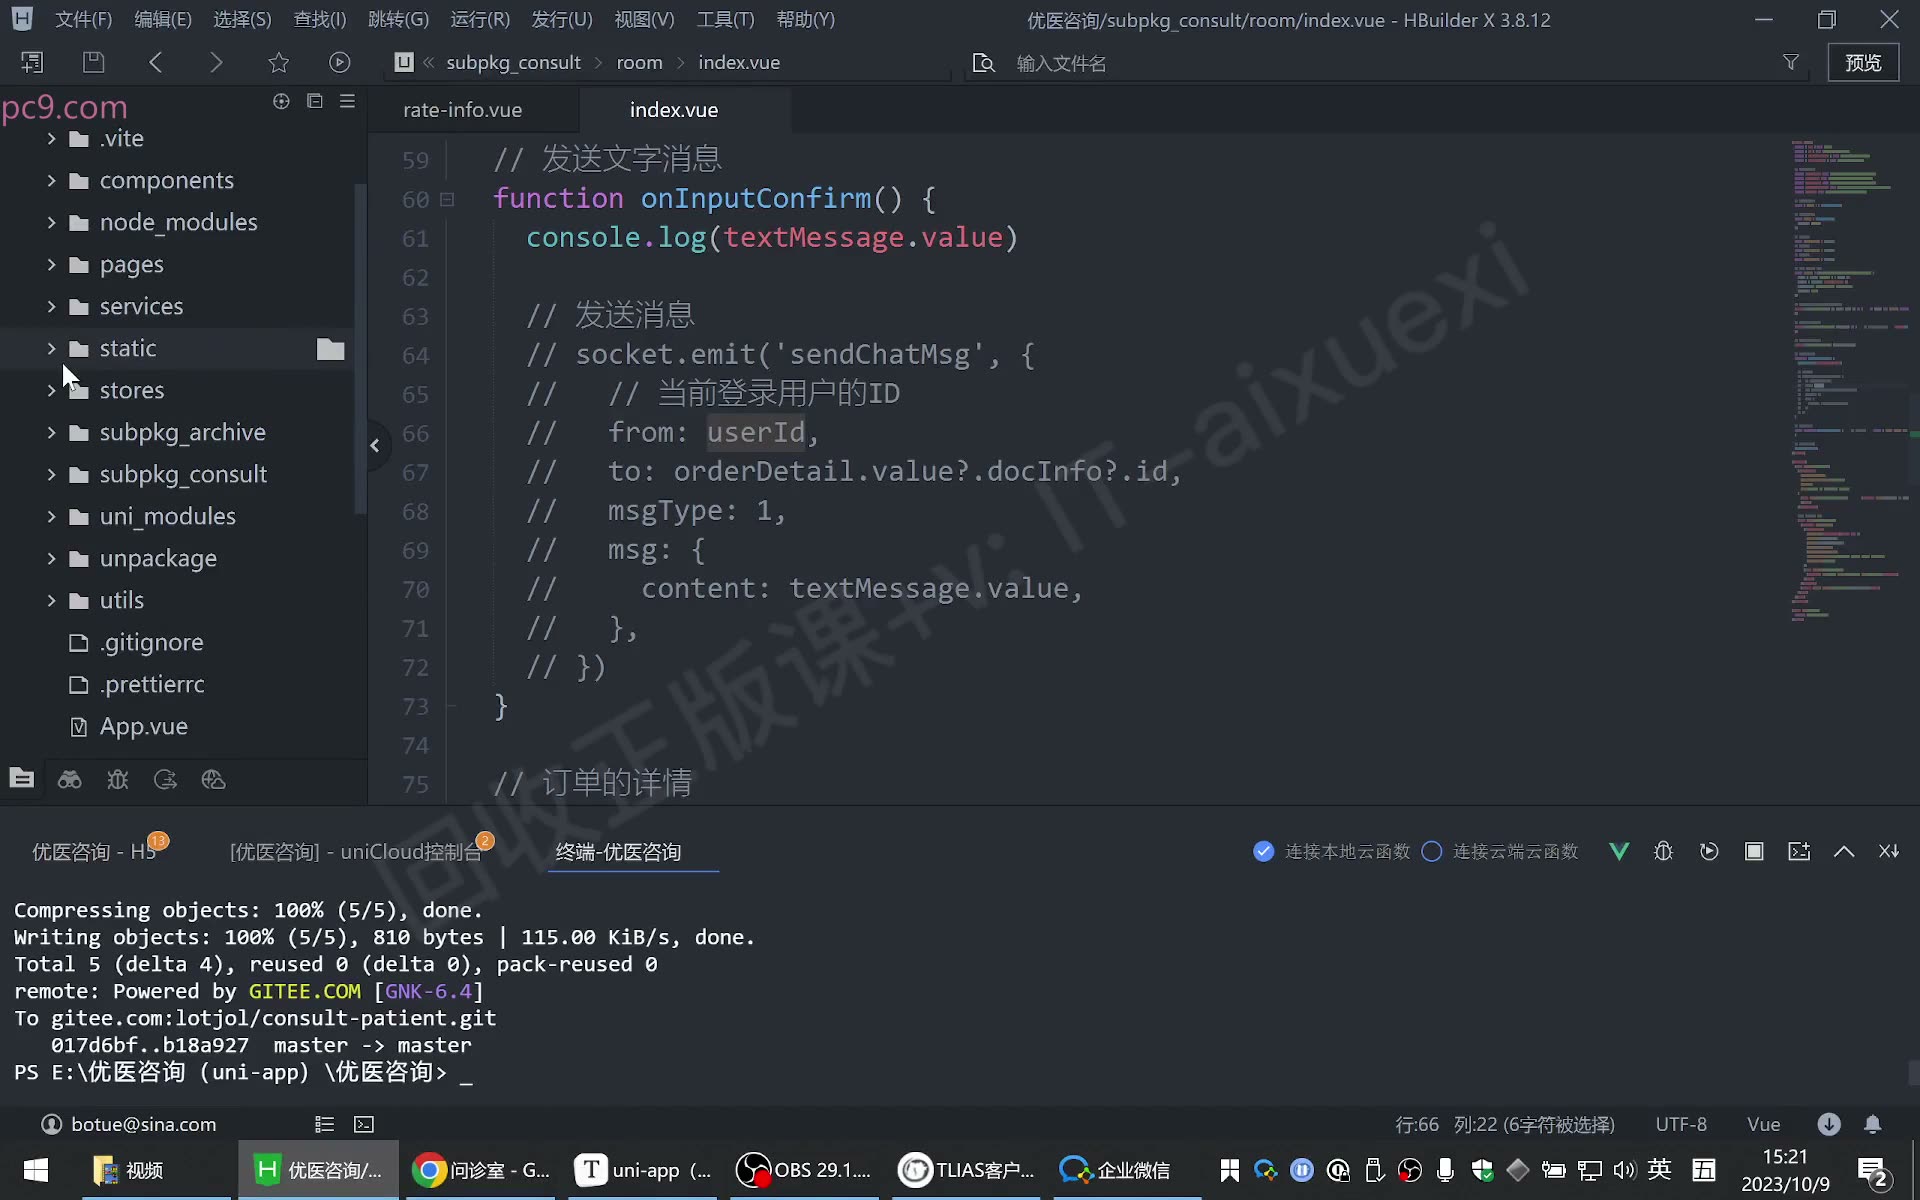Open App.vue in project tree
1920x1200 pixels.
coord(143,726)
